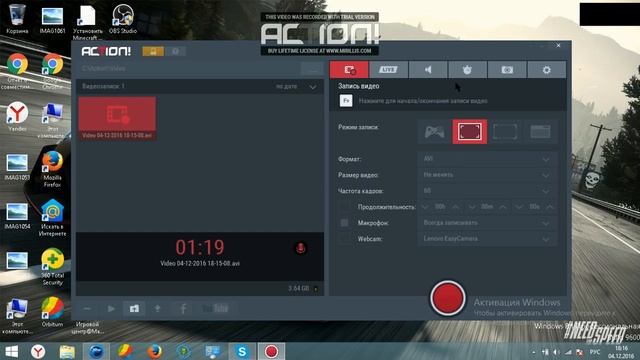Image resolution: width=640 pixels, height=360 pixels.
Task: Expand the Формат dropdown
Action: (x=487, y=159)
